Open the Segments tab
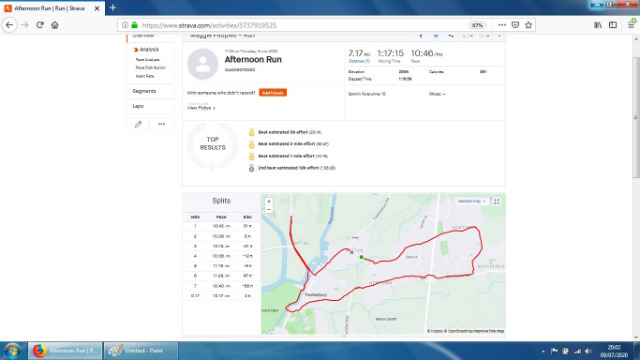 click(x=144, y=91)
